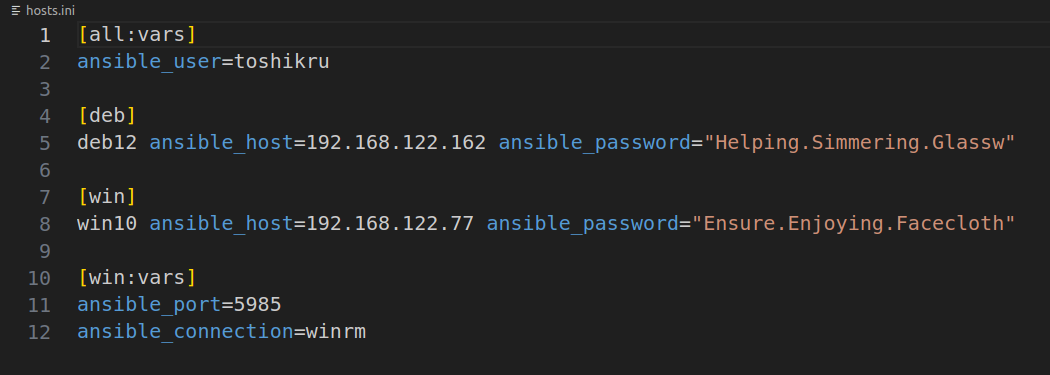Click the IP address 192.168.122.77
The width and height of the screenshot is (1050, 375).
pos(390,224)
